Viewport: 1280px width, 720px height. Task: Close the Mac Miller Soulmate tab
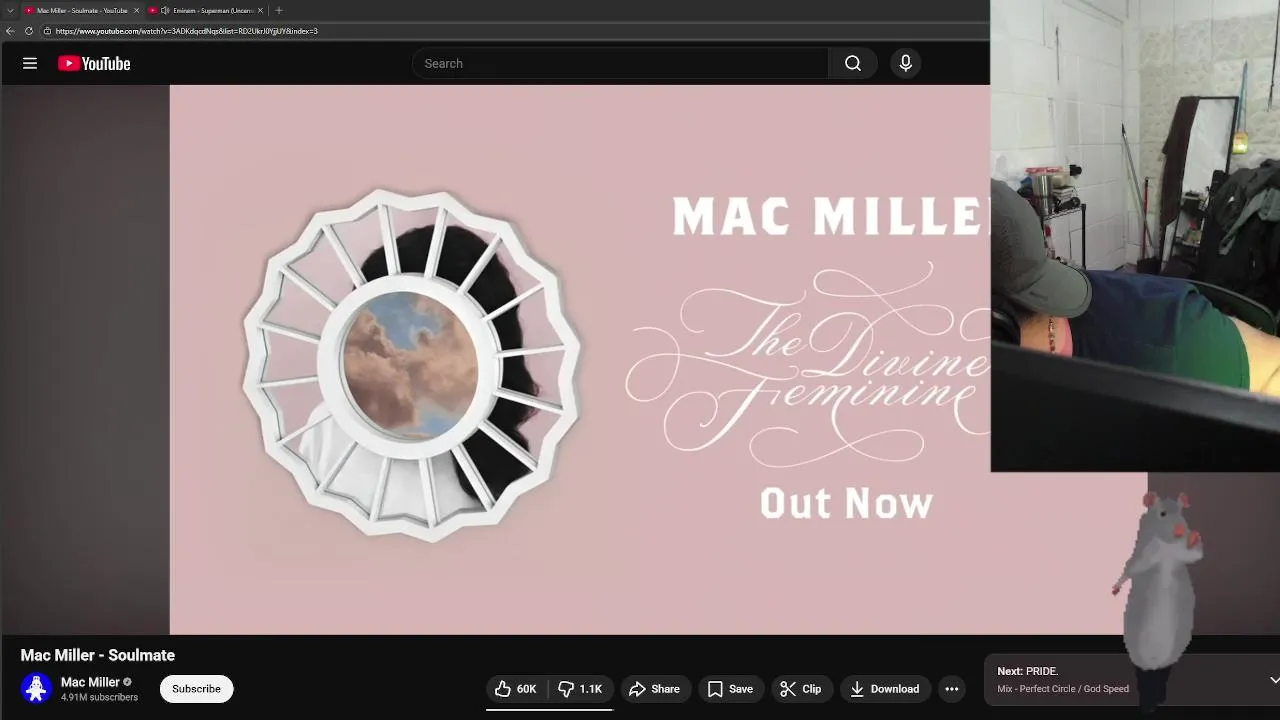tap(137, 10)
